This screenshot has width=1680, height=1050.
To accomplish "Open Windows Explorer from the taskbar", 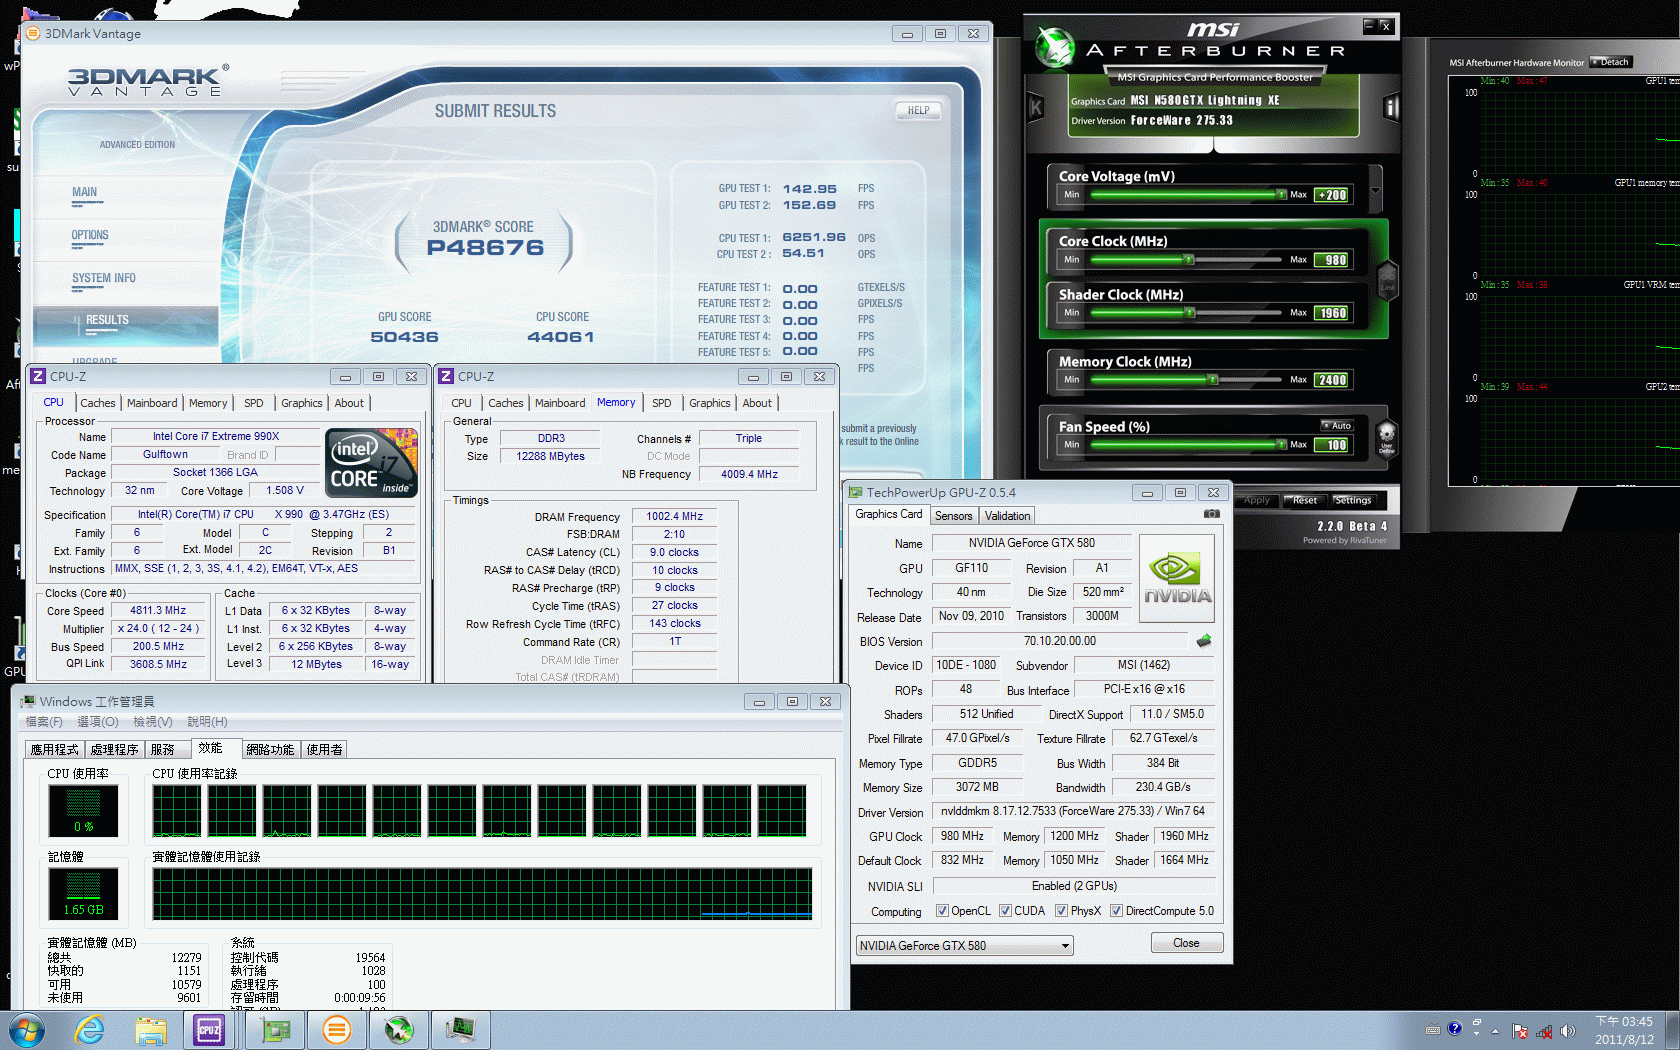I will click(x=152, y=1030).
